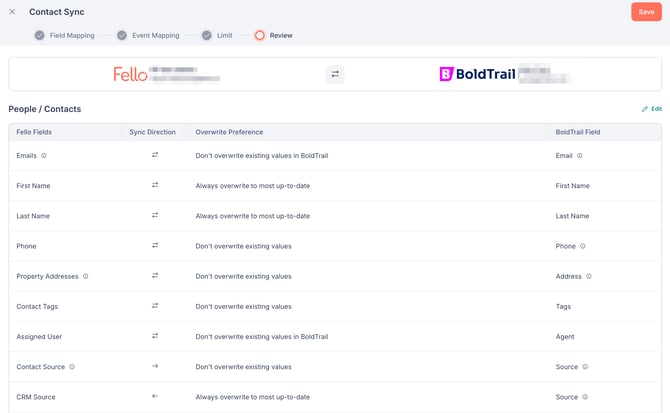Go to the Field Mapping step
This screenshot has height=413, width=670.
64,35
